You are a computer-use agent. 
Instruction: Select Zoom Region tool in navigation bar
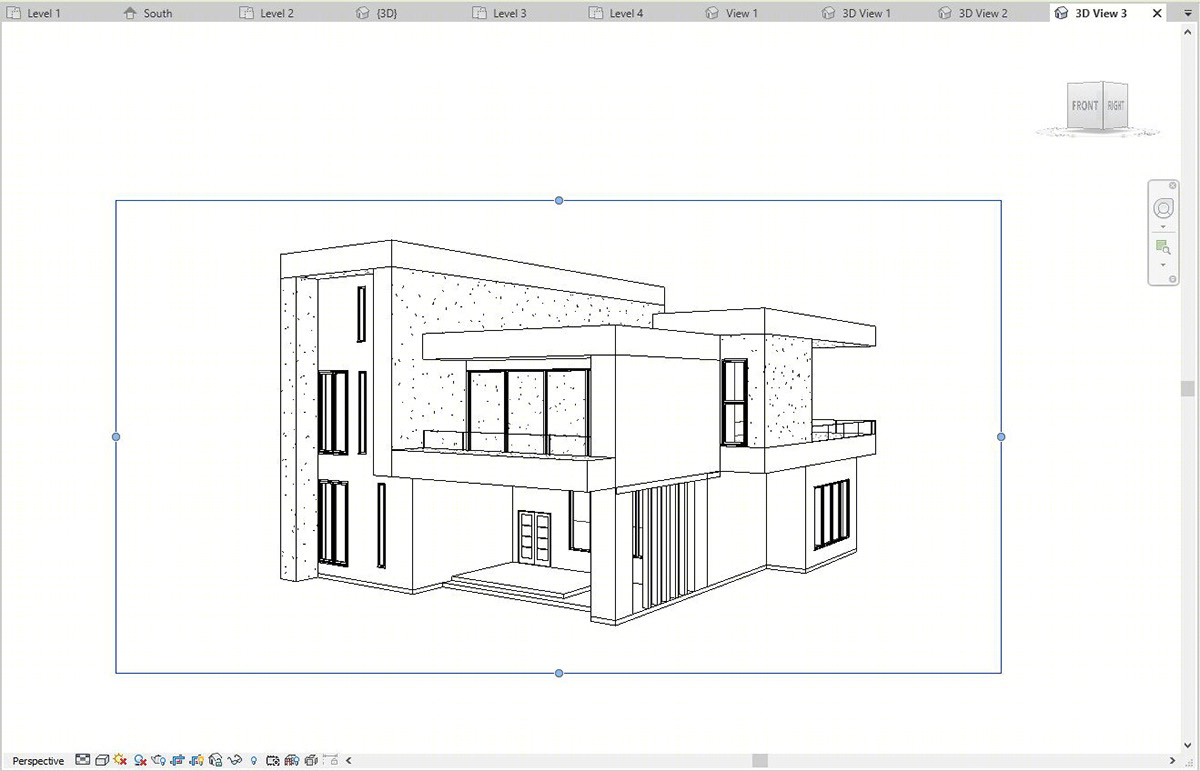(1163, 246)
